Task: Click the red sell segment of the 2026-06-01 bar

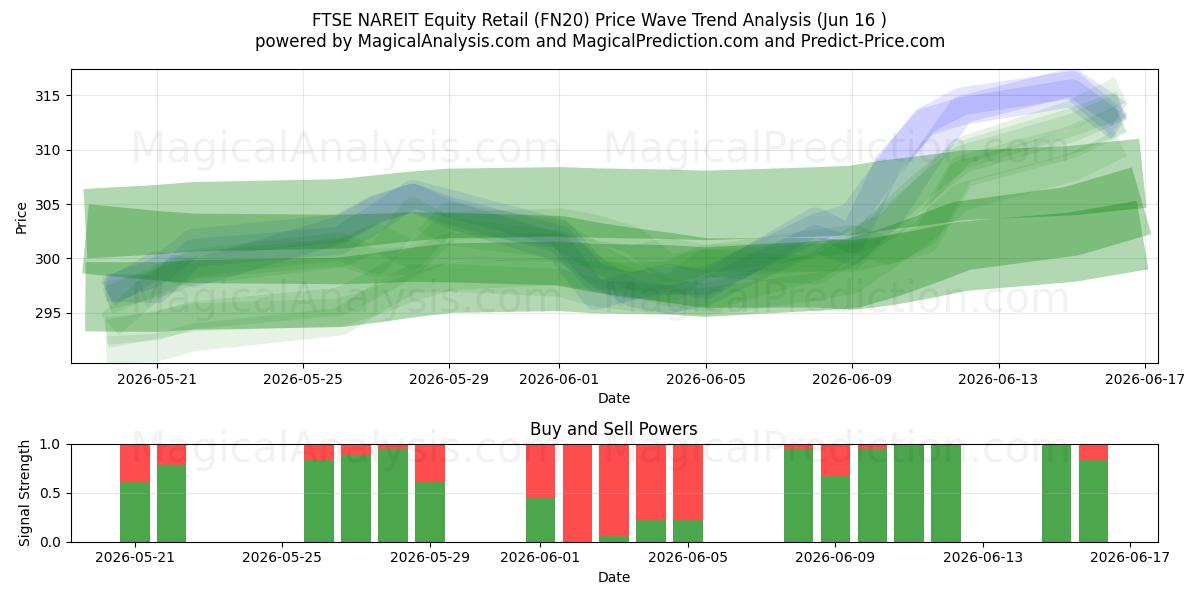Action: tap(540, 471)
